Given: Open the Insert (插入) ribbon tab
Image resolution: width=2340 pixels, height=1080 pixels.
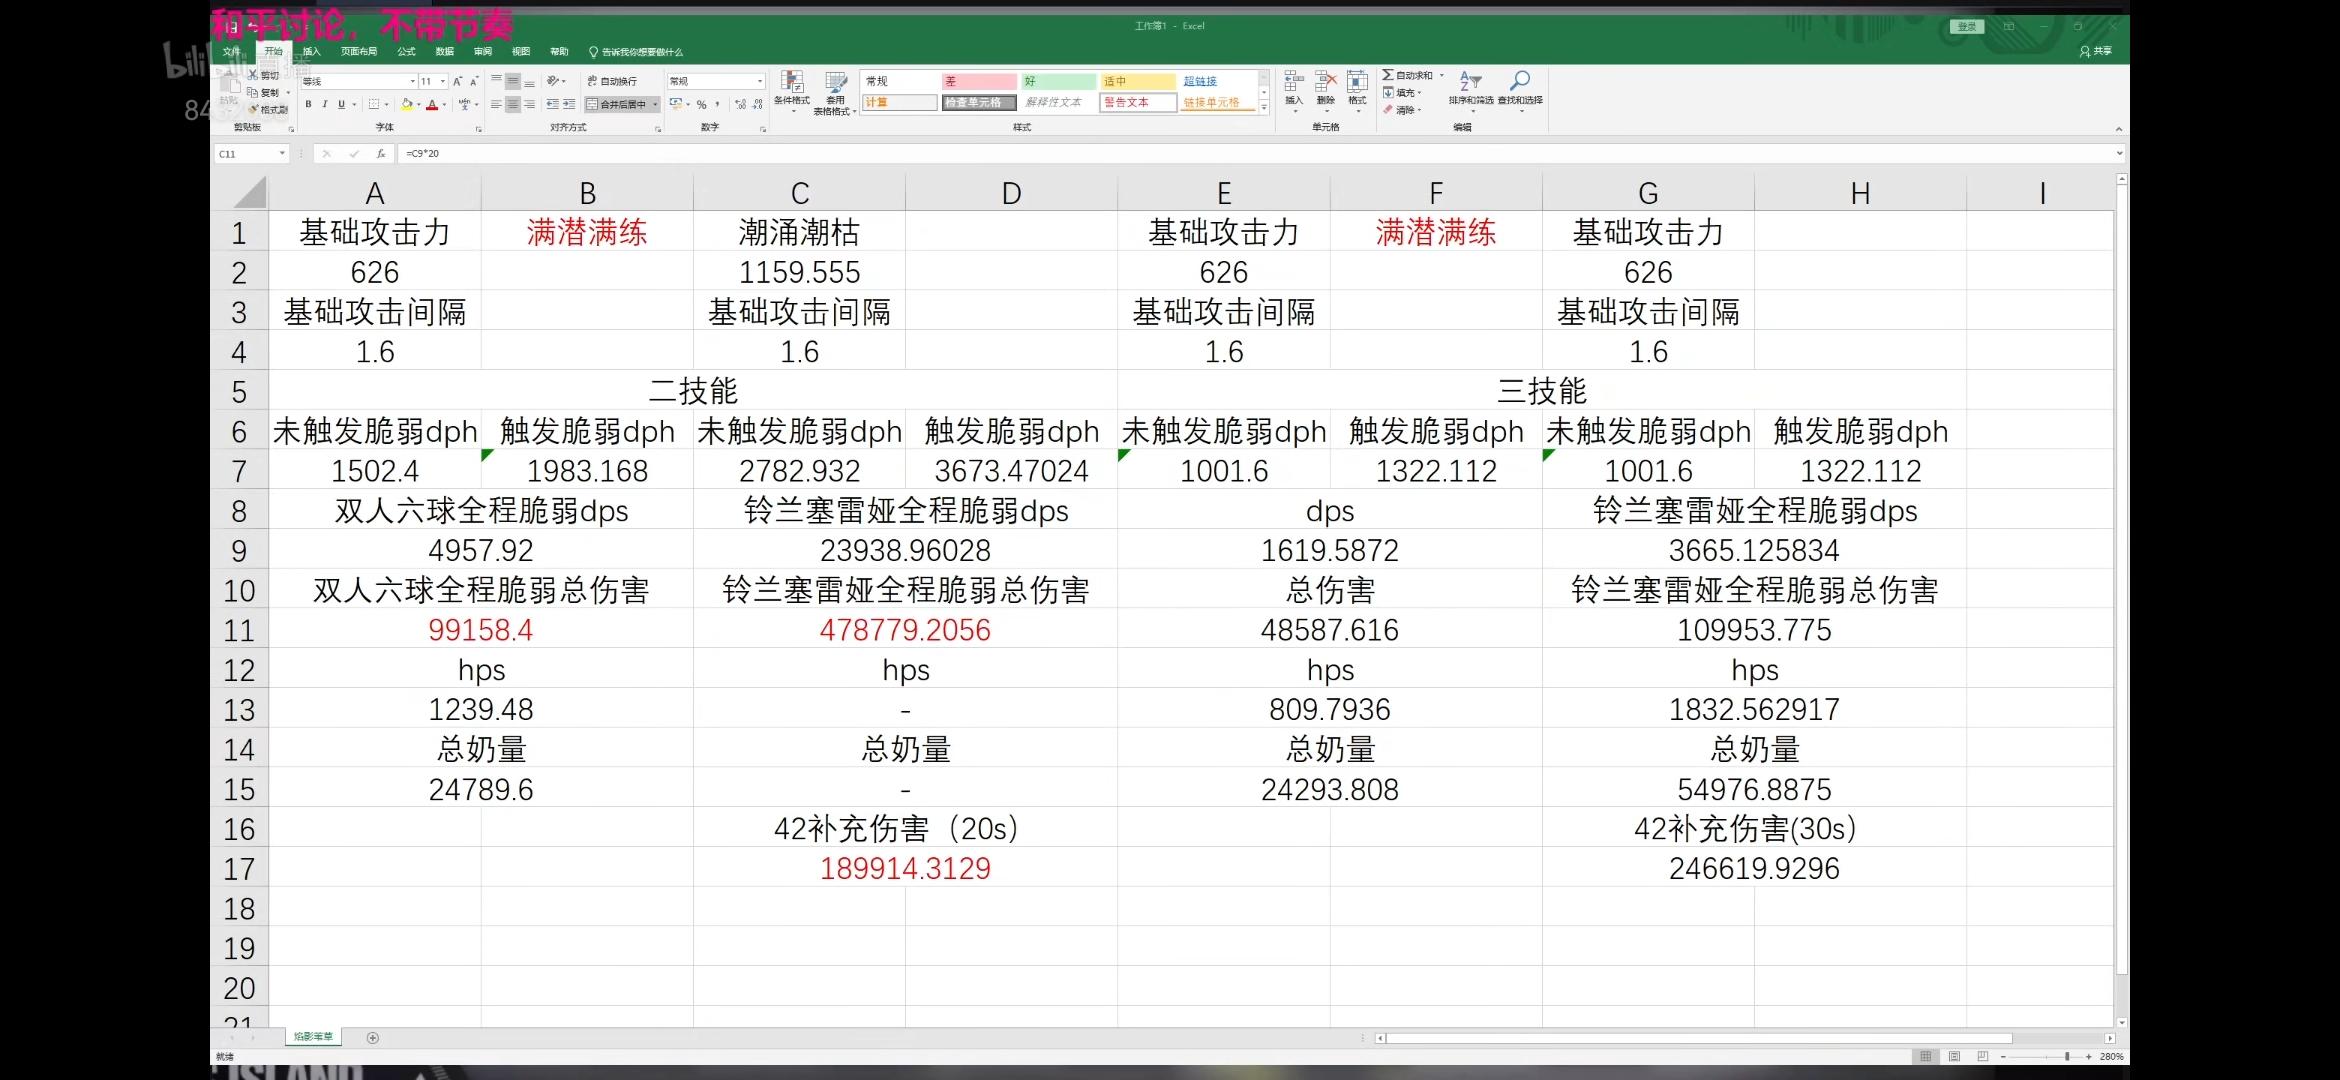Looking at the screenshot, I should tap(312, 51).
